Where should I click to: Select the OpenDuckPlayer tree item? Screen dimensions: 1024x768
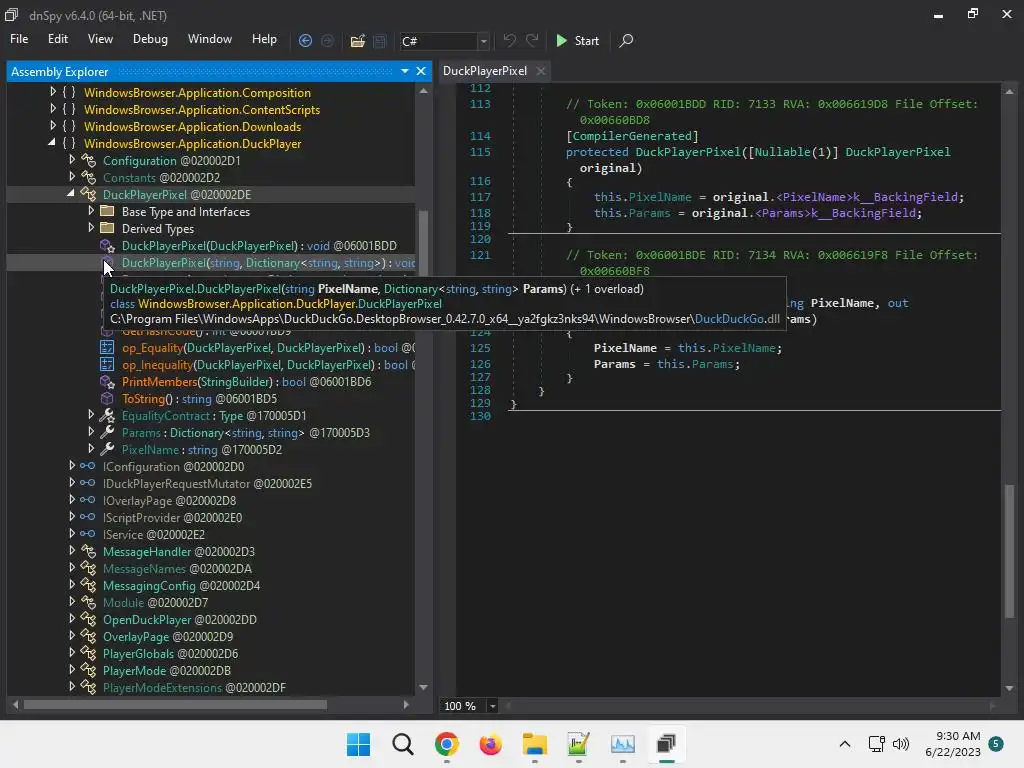point(180,619)
